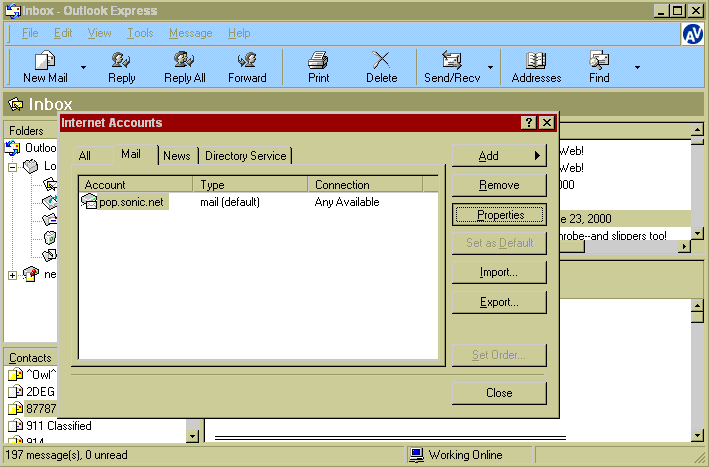Image resolution: width=709 pixels, height=467 pixels.
Task: Sort by the Connection column header
Action: pyautogui.click(x=365, y=184)
